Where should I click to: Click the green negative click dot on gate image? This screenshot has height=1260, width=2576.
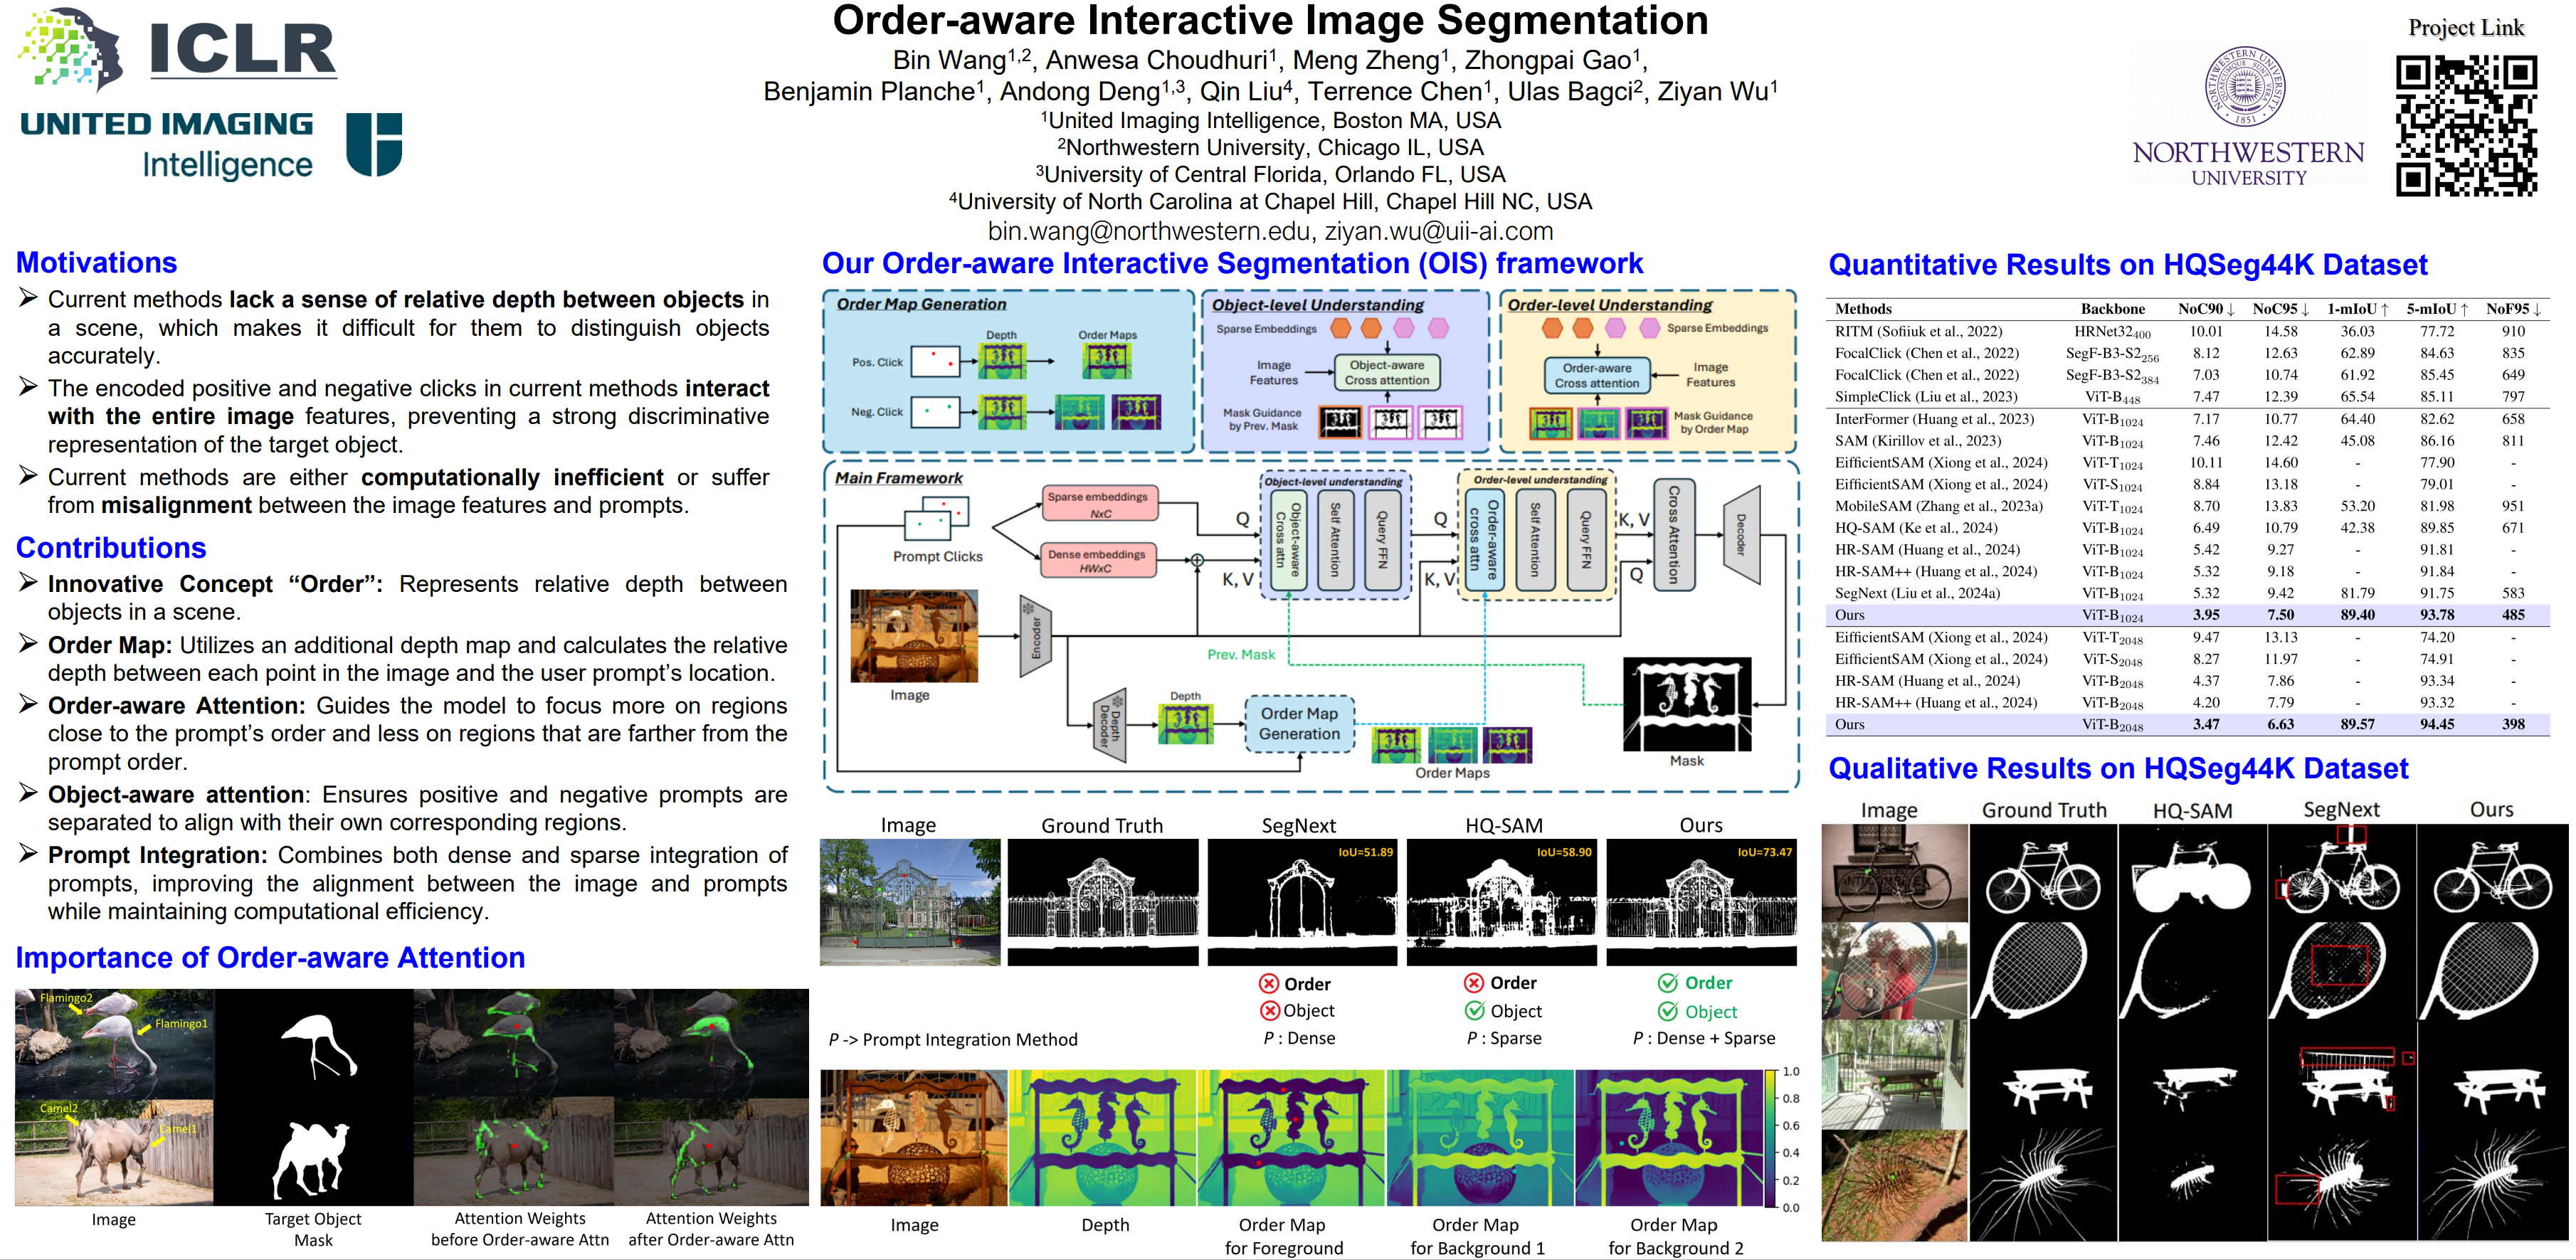coord(880,890)
